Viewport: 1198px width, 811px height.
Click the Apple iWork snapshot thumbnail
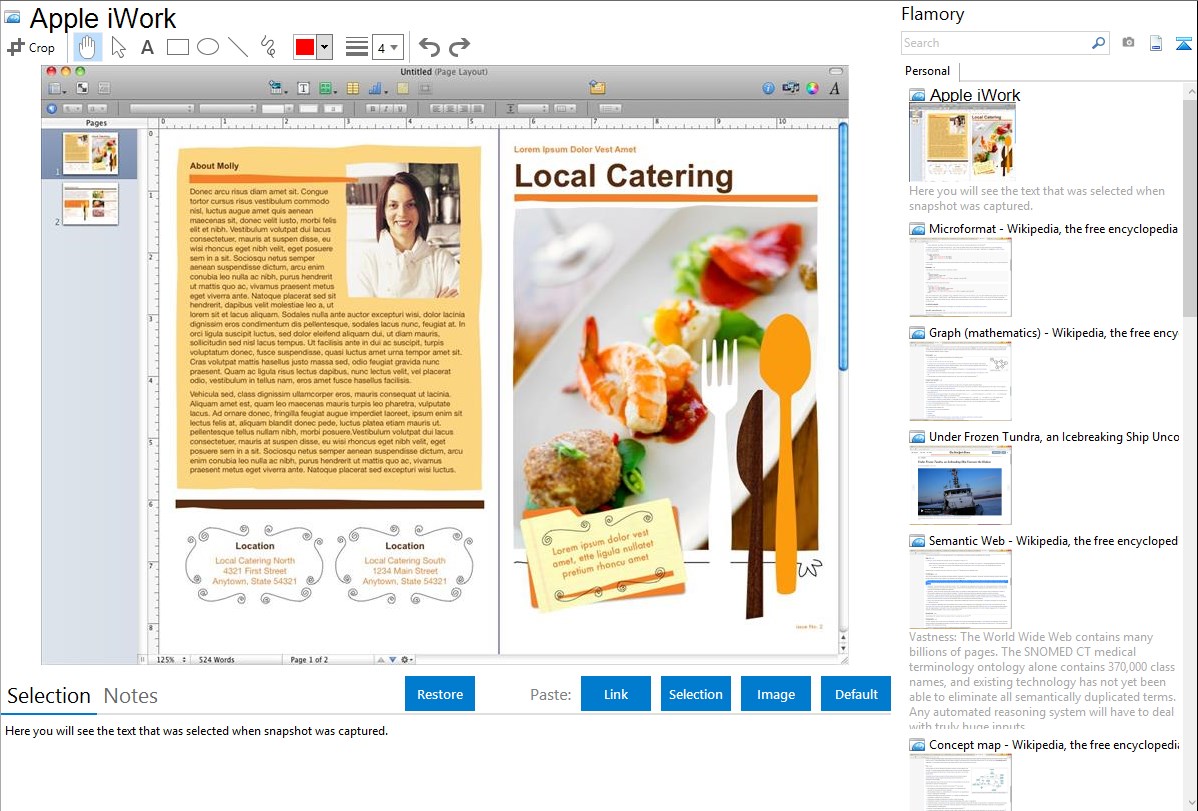point(962,143)
